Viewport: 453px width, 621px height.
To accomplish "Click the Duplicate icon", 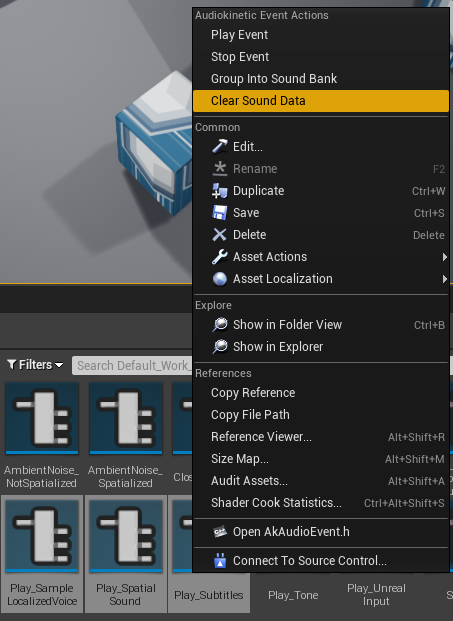I will 220,191.
